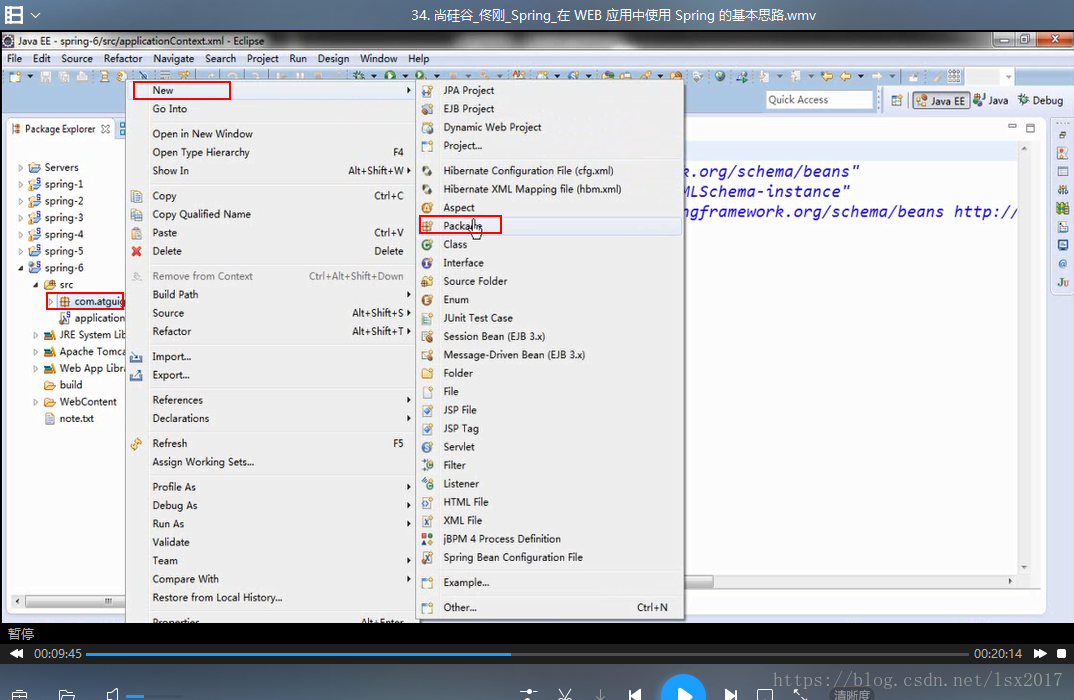This screenshot has width=1074, height=700.
Task: Collapse the src folder node
Action: click(x=36, y=285)
